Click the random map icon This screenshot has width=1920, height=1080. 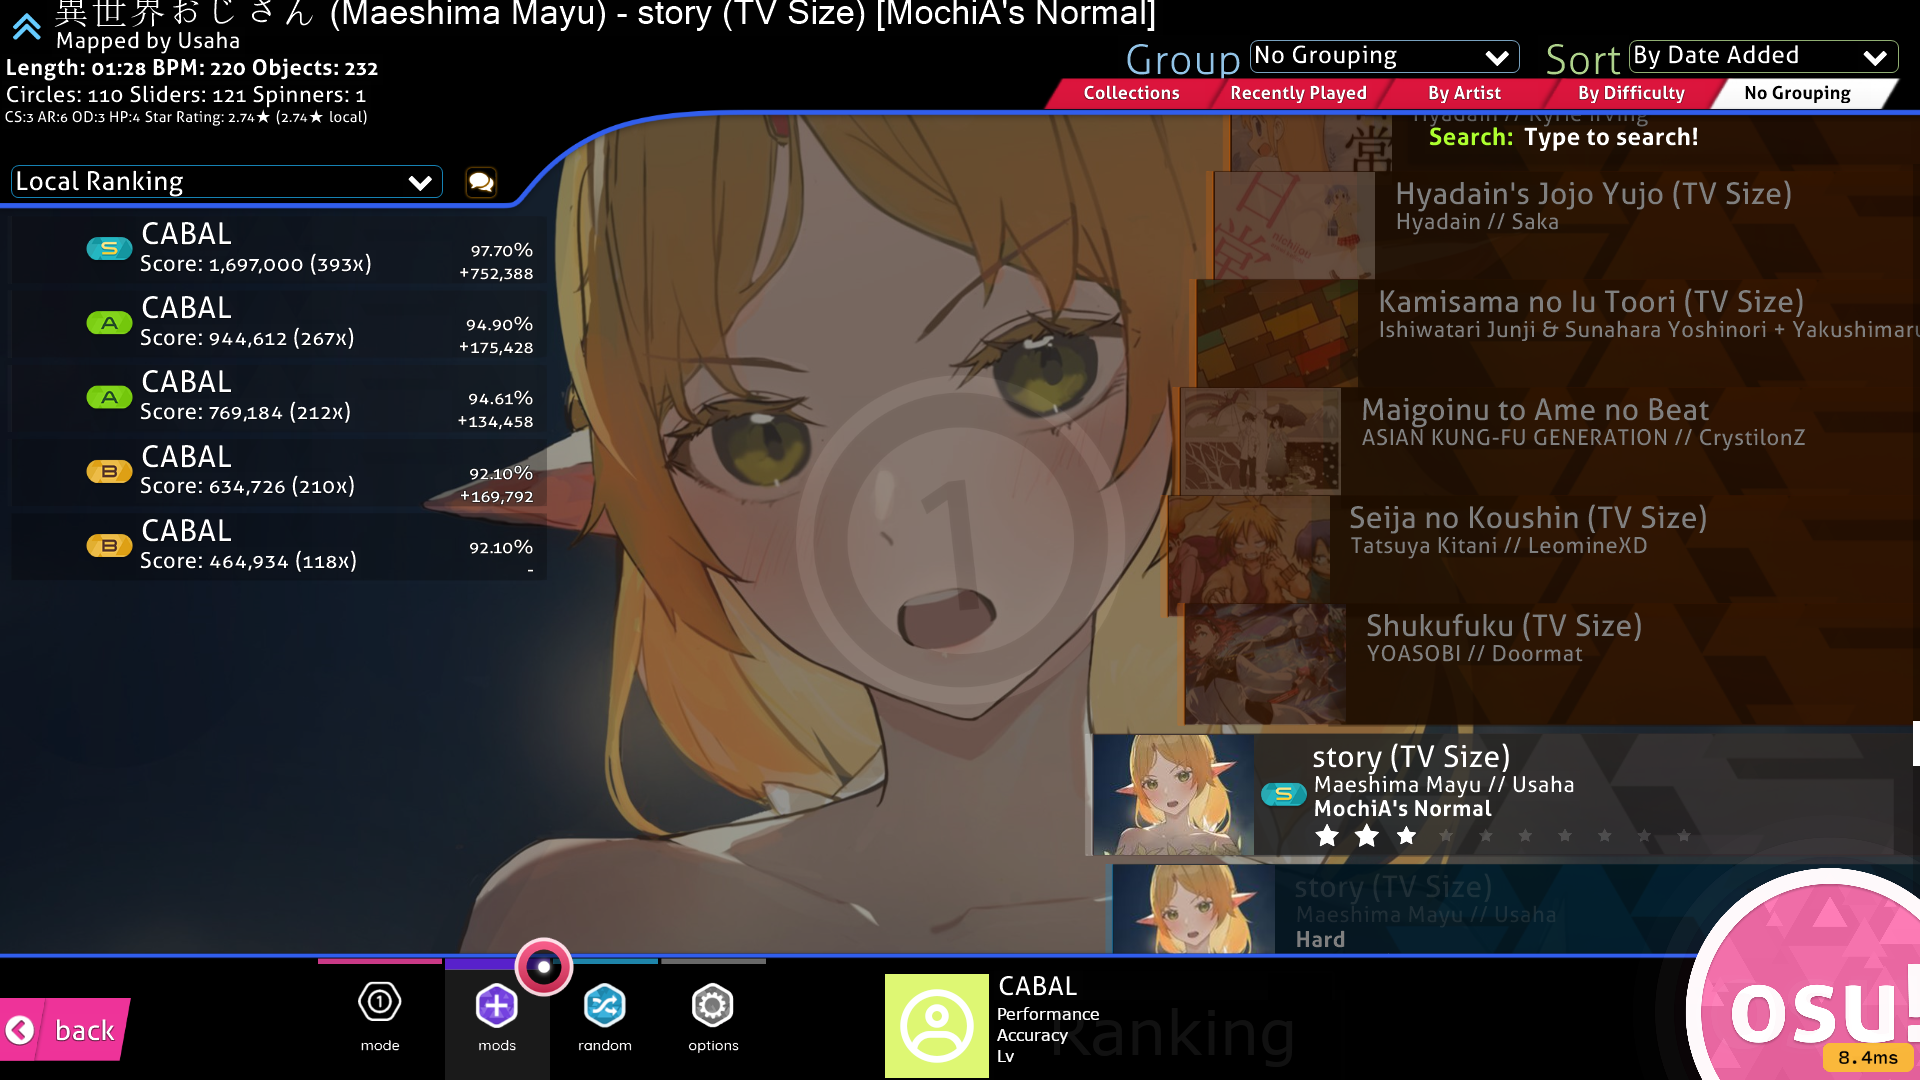coord(604,1005)
